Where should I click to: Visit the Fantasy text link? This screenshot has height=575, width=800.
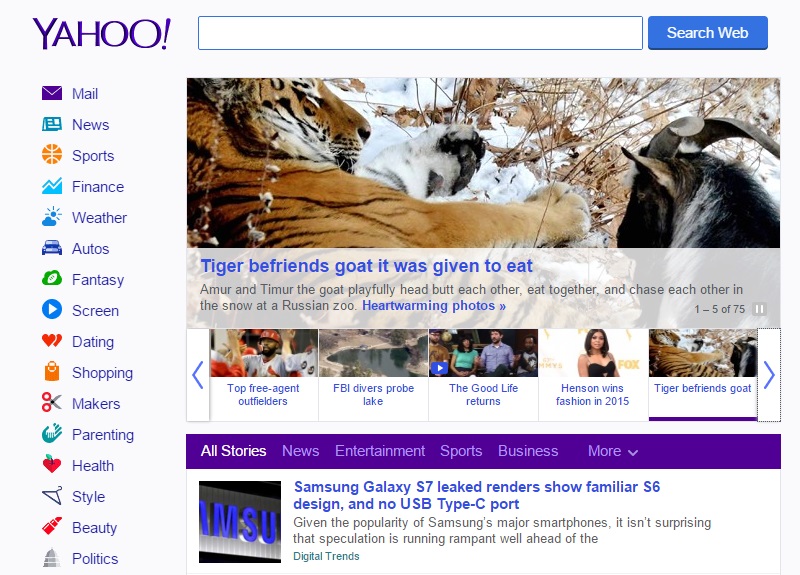pyautogui.click(x=98, y=280)
